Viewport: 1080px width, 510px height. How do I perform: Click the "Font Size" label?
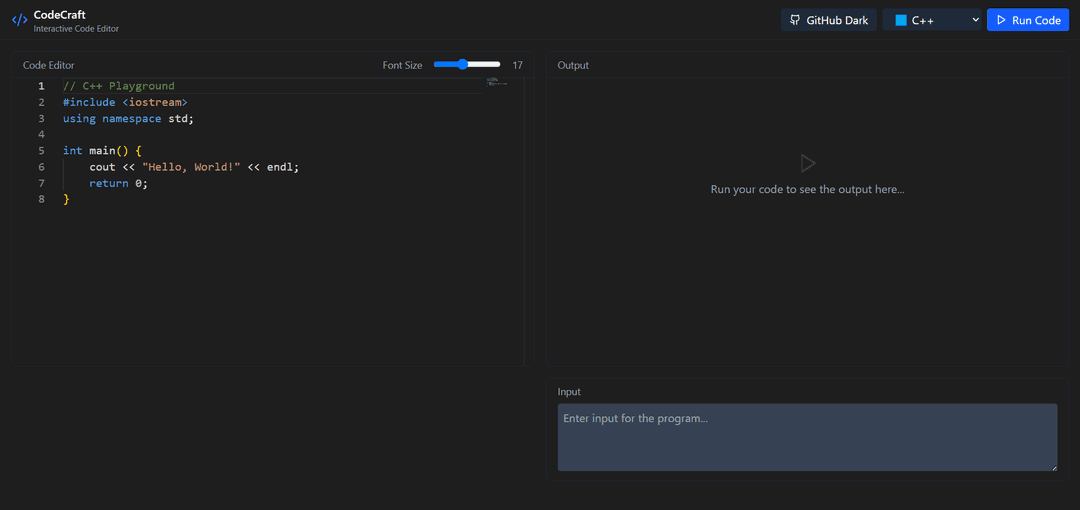point(402,65)
